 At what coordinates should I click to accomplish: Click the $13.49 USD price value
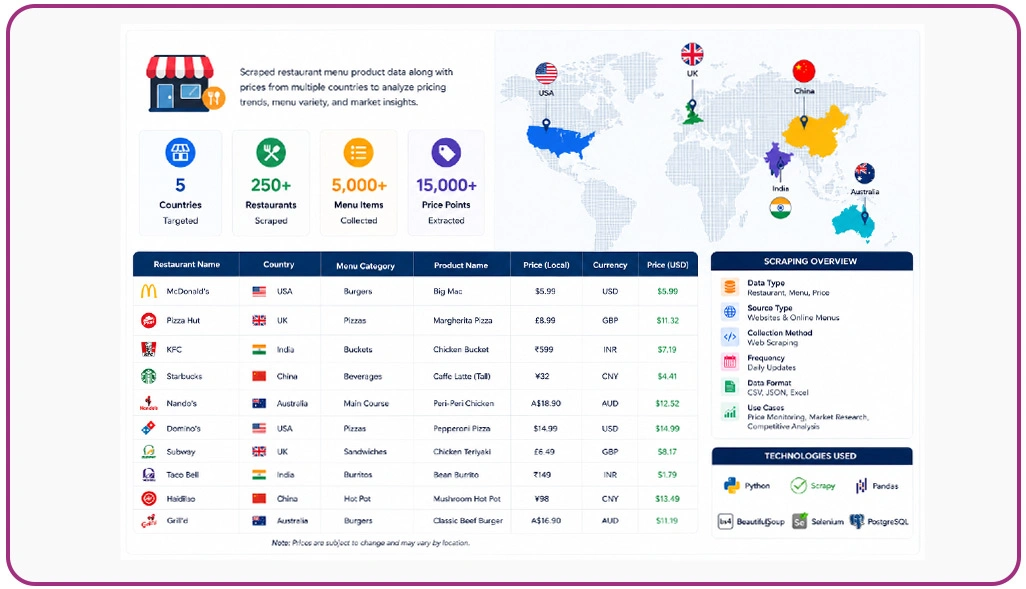tap(667, 499)
